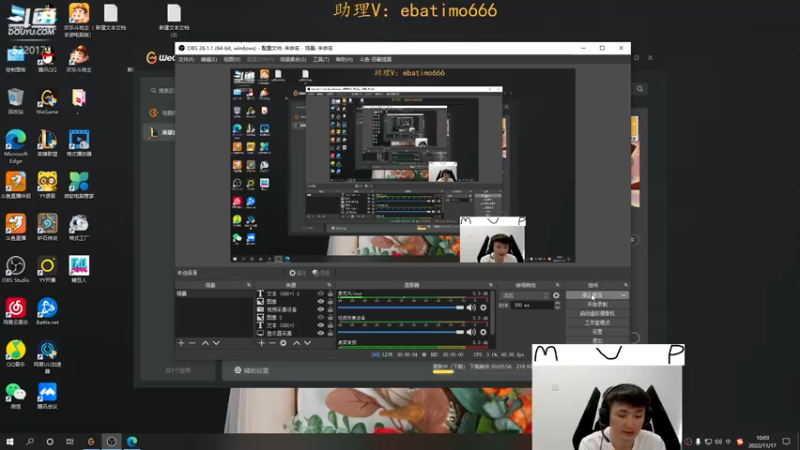Open the Recycle Bin desktop icon

click(16, 101)
